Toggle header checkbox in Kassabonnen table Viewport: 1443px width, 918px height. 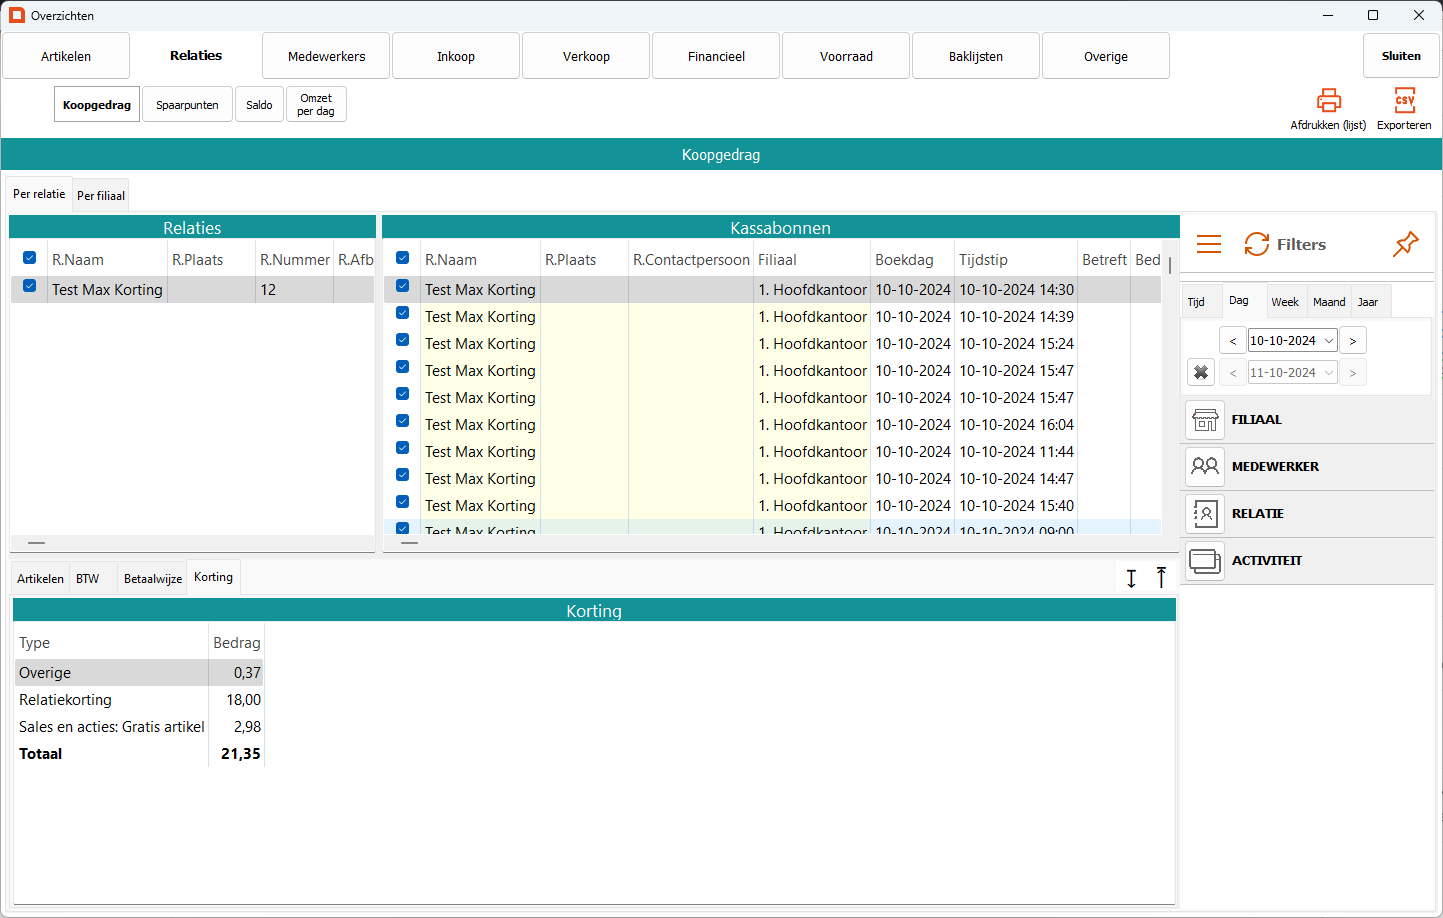pyautogui.click(x=403, y=258)
